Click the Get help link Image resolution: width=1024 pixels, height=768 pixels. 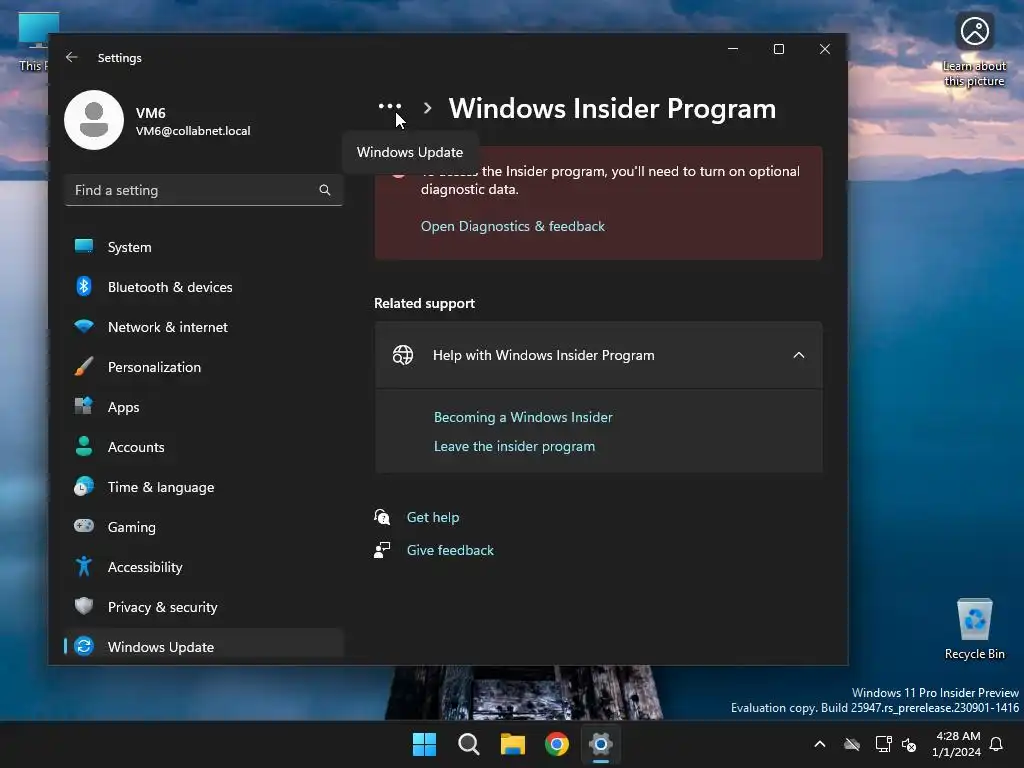coord(433,517)
